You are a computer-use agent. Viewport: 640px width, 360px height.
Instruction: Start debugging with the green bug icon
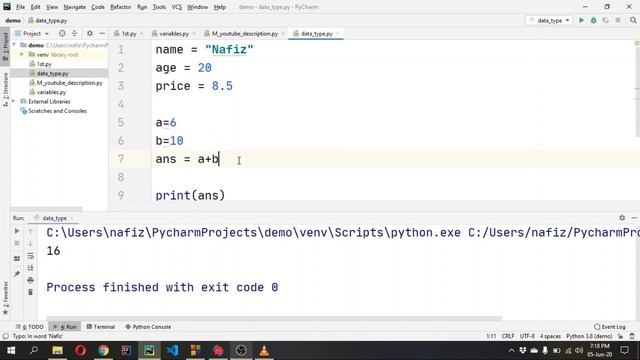pos(593,20)
